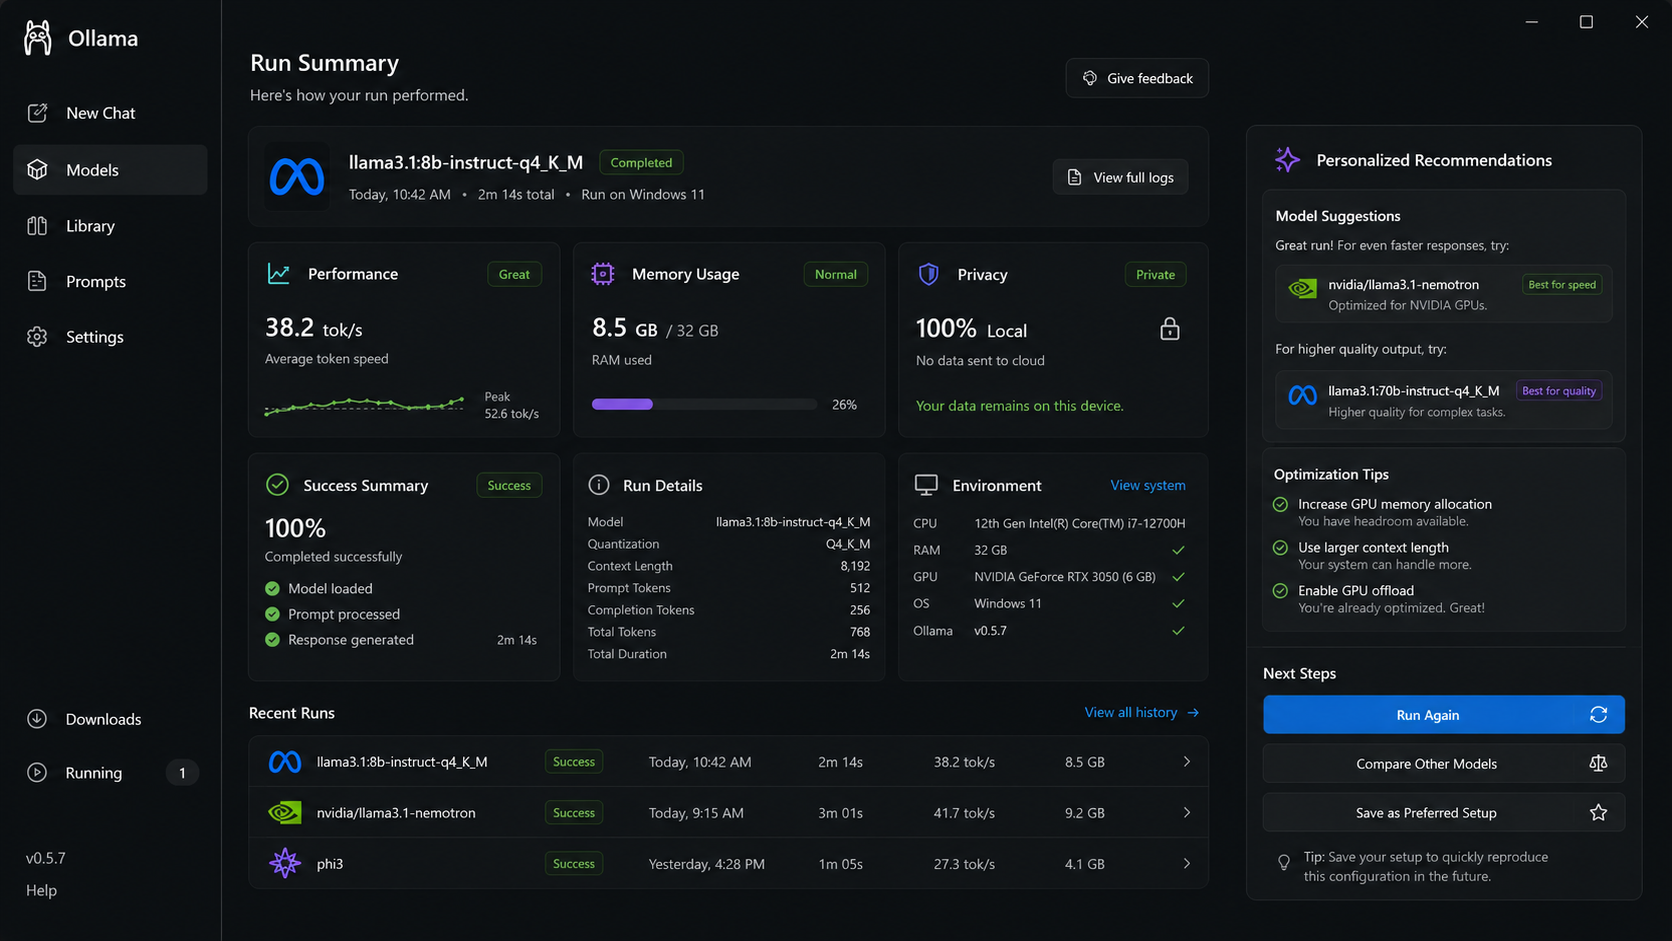Click the Peak 52.6 tok/s label
The image size is (1672, 941).
[x=512, y=405]
